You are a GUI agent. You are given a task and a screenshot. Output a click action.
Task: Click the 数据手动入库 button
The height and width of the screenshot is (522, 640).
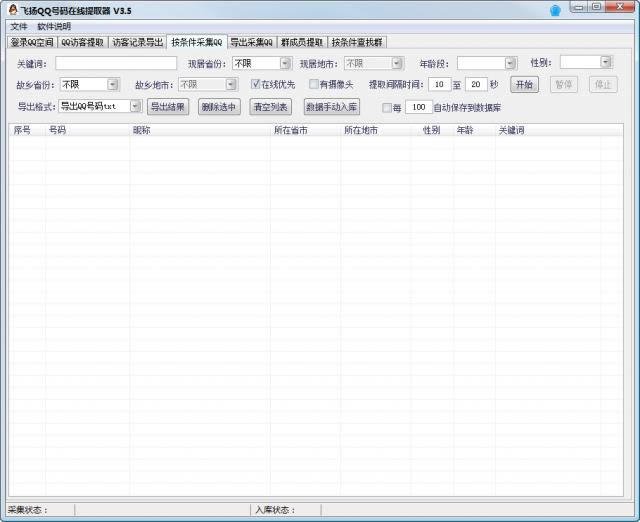[331, 106]
